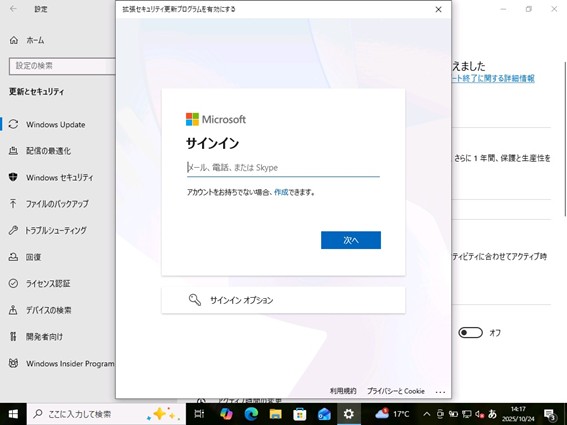
Task: Click the ホーム home icon in Settings
Action: [x=14, y=40]
